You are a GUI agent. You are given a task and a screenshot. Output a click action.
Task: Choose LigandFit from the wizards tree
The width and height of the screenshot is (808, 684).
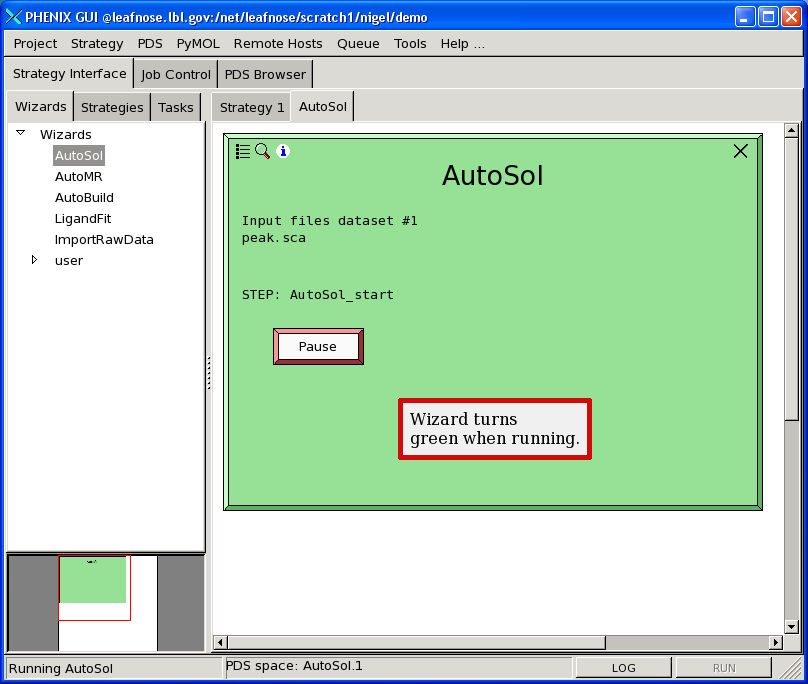[x=82, y=218]
